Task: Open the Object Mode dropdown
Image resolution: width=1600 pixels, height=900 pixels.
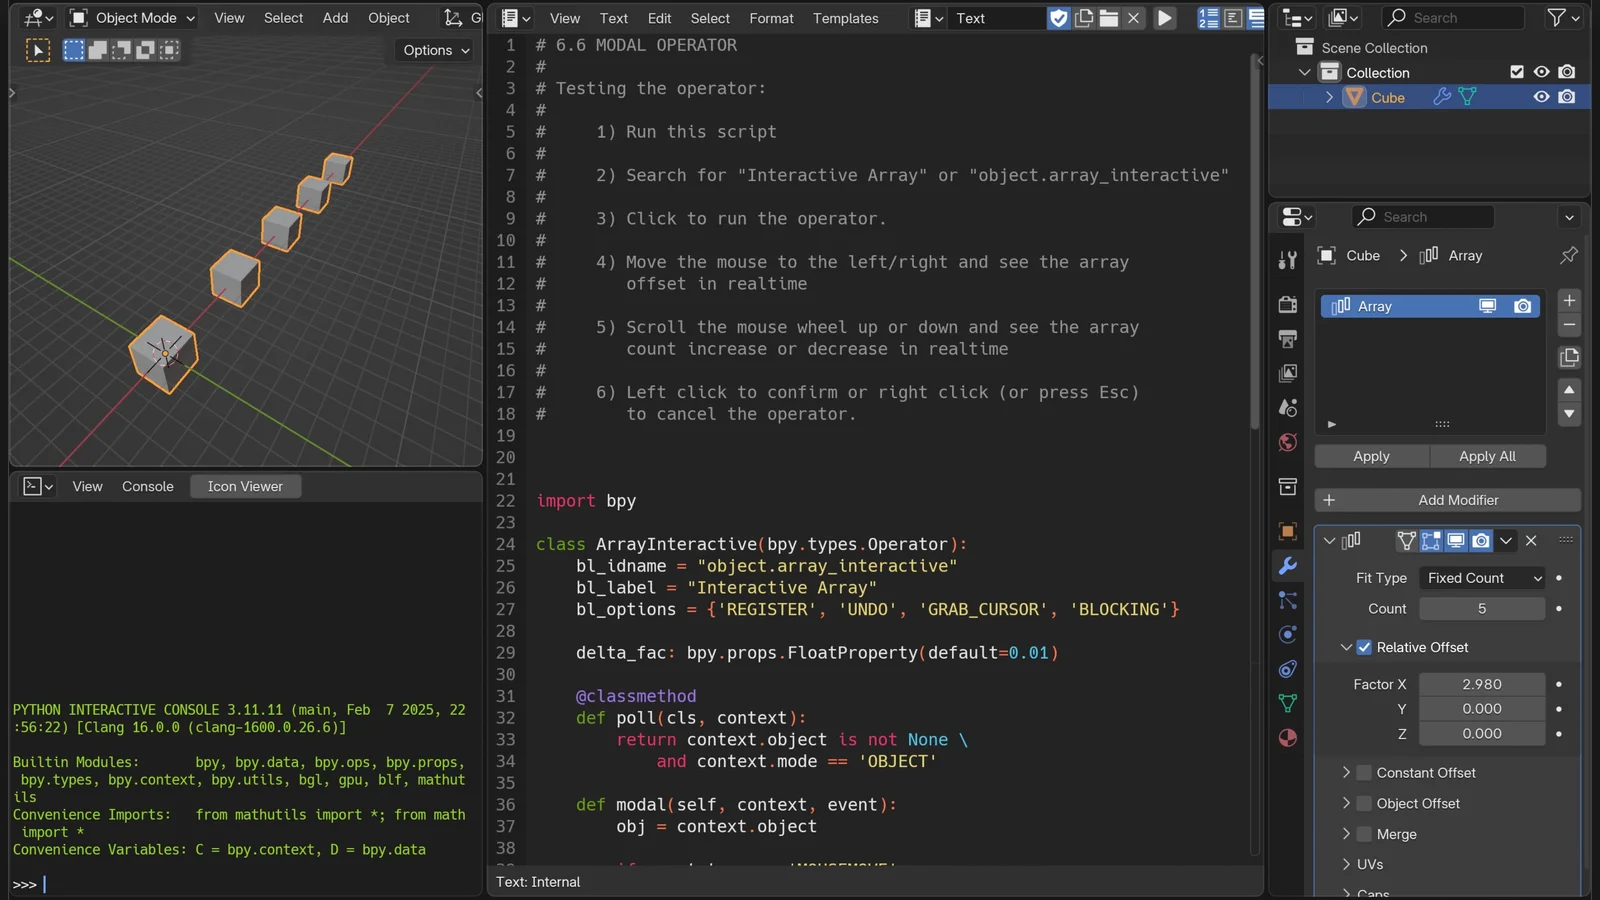Action: coord(130,17)
